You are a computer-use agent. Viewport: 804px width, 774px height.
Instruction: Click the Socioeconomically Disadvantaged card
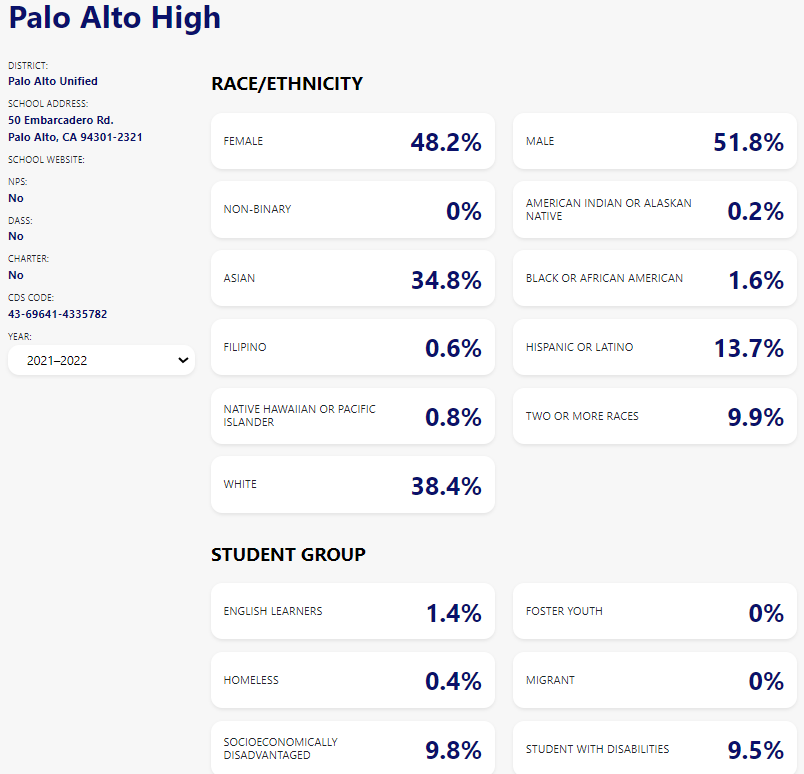(352, 748)
